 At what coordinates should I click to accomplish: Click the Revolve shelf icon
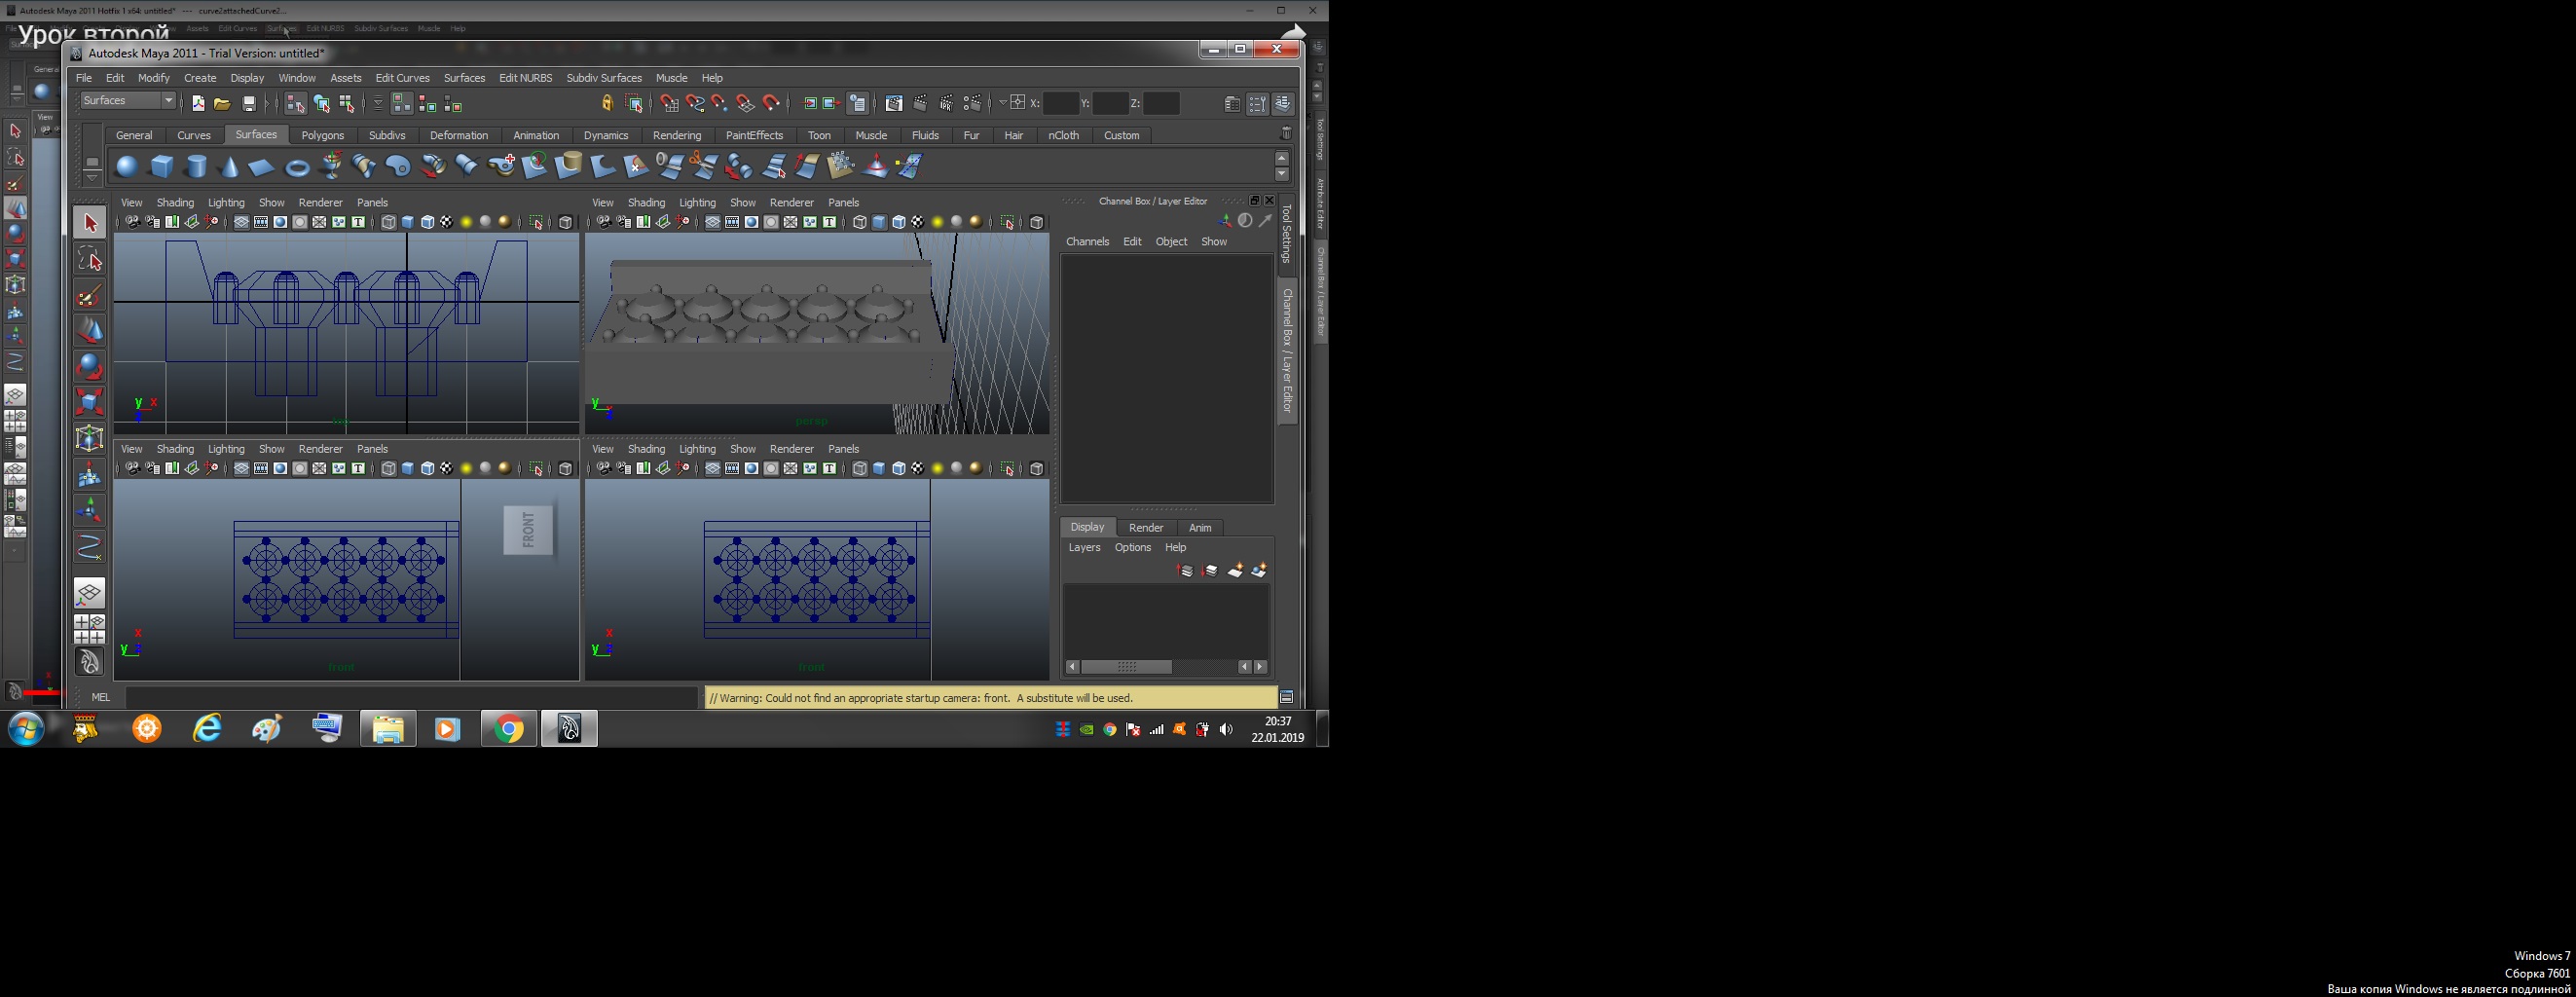(332, 166)
